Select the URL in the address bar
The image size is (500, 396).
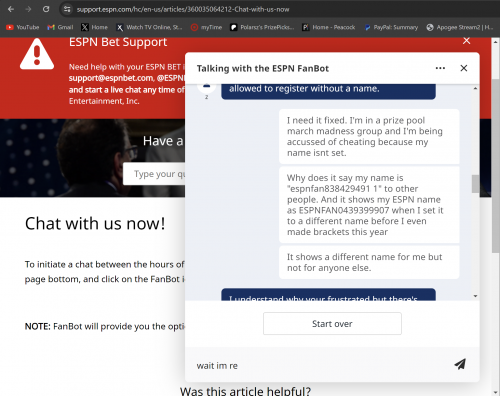tap(183, 9)
